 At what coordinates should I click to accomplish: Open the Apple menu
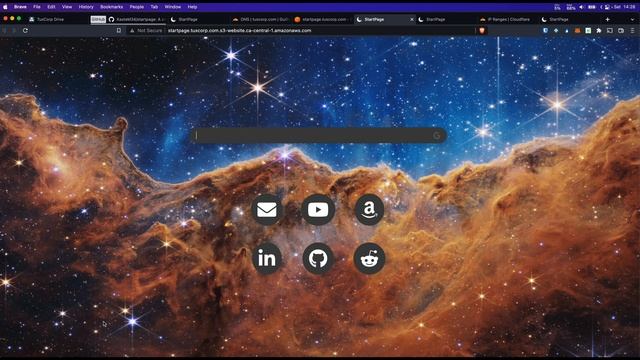5,7
